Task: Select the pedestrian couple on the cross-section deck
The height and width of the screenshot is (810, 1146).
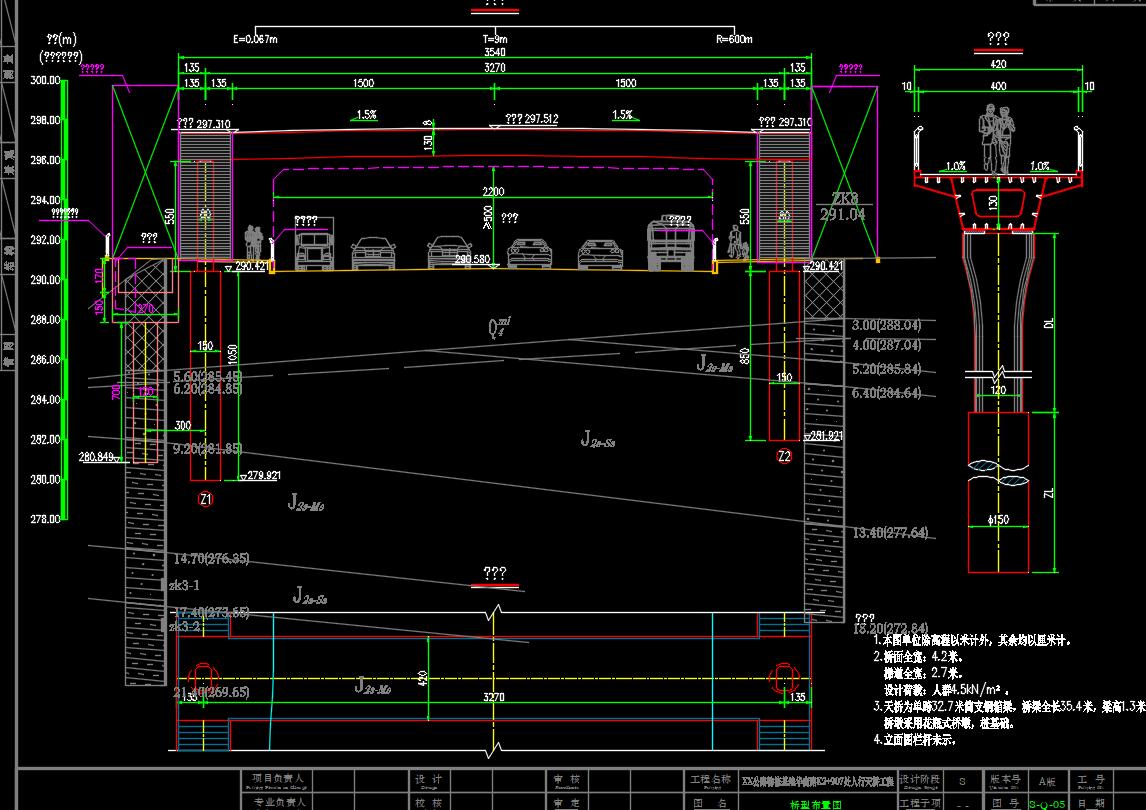Action: pyautogui.click(x=997, y=139)
